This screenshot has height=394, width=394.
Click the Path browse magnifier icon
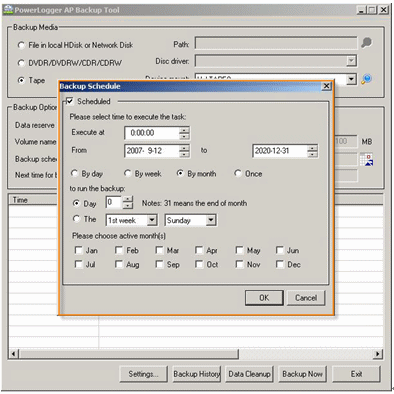[x=366, y=43]
